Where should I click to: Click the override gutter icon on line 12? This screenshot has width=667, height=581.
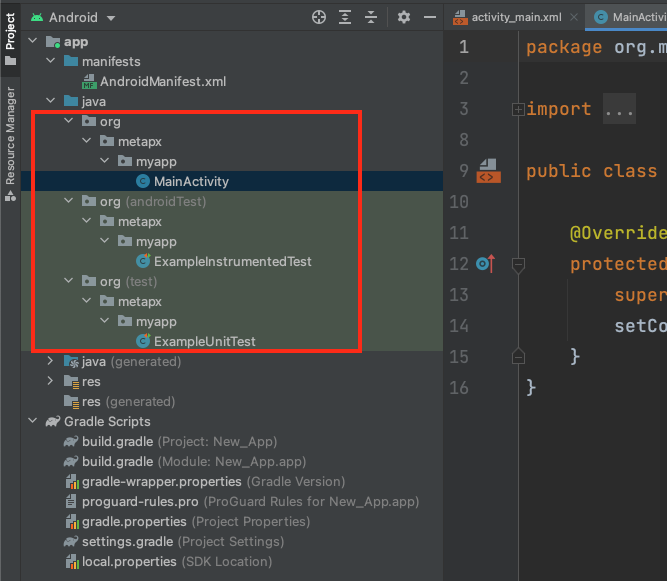485,264
